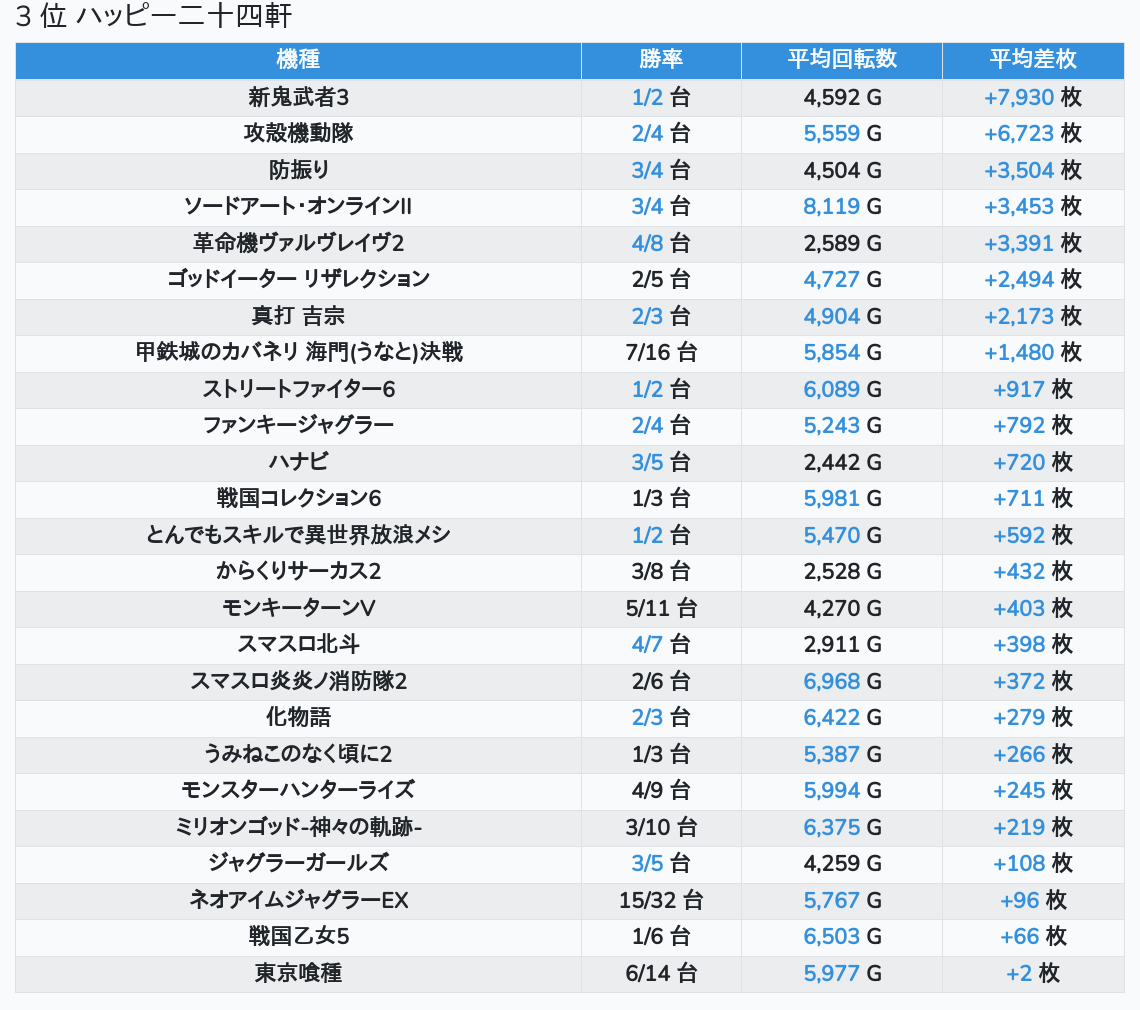
Task: Select machine name スマスロ北斗
Action: point(298,644)
